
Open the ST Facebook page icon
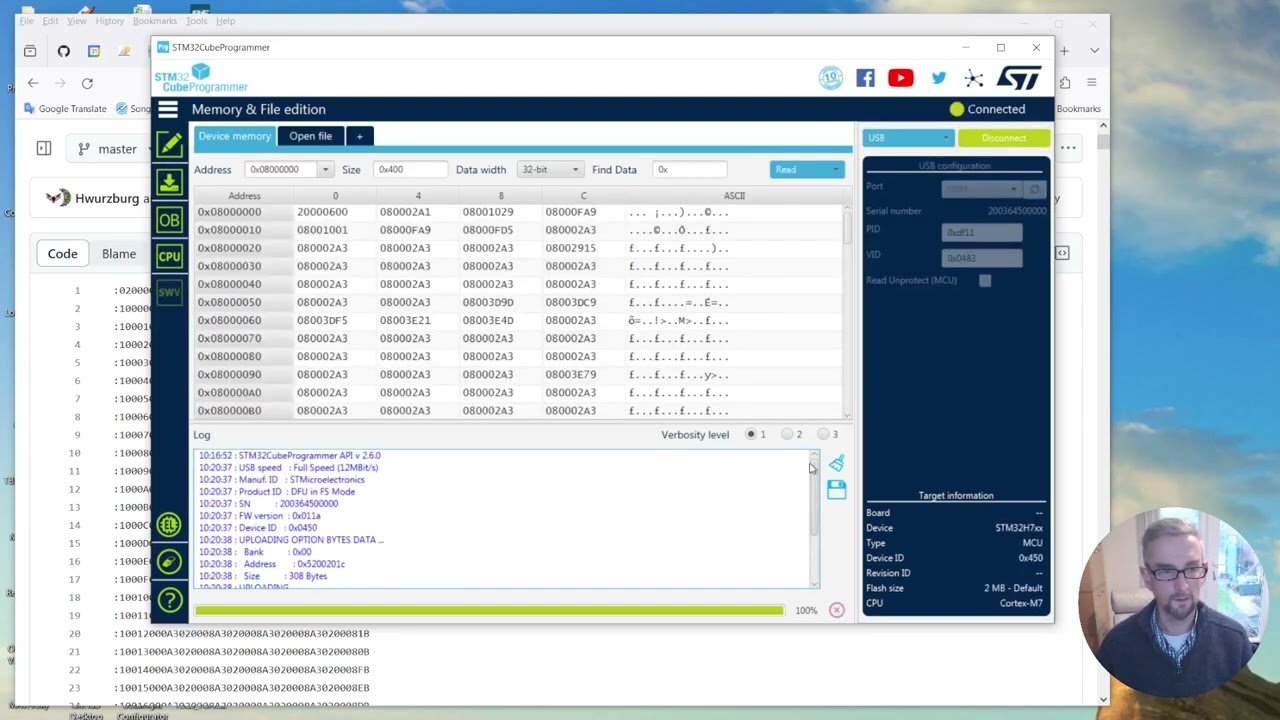point(865,78)
